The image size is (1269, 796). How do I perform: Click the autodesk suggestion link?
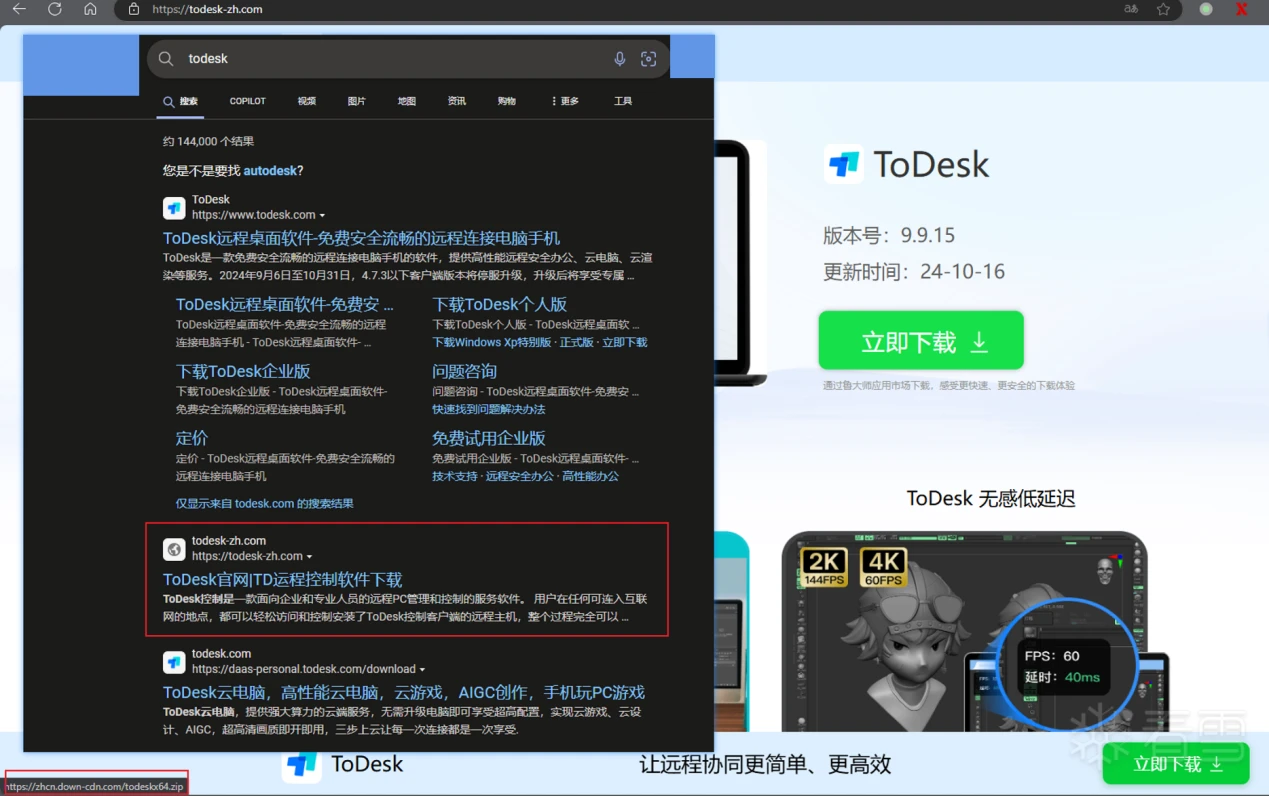pyautogui.click(x=270, y=171)
